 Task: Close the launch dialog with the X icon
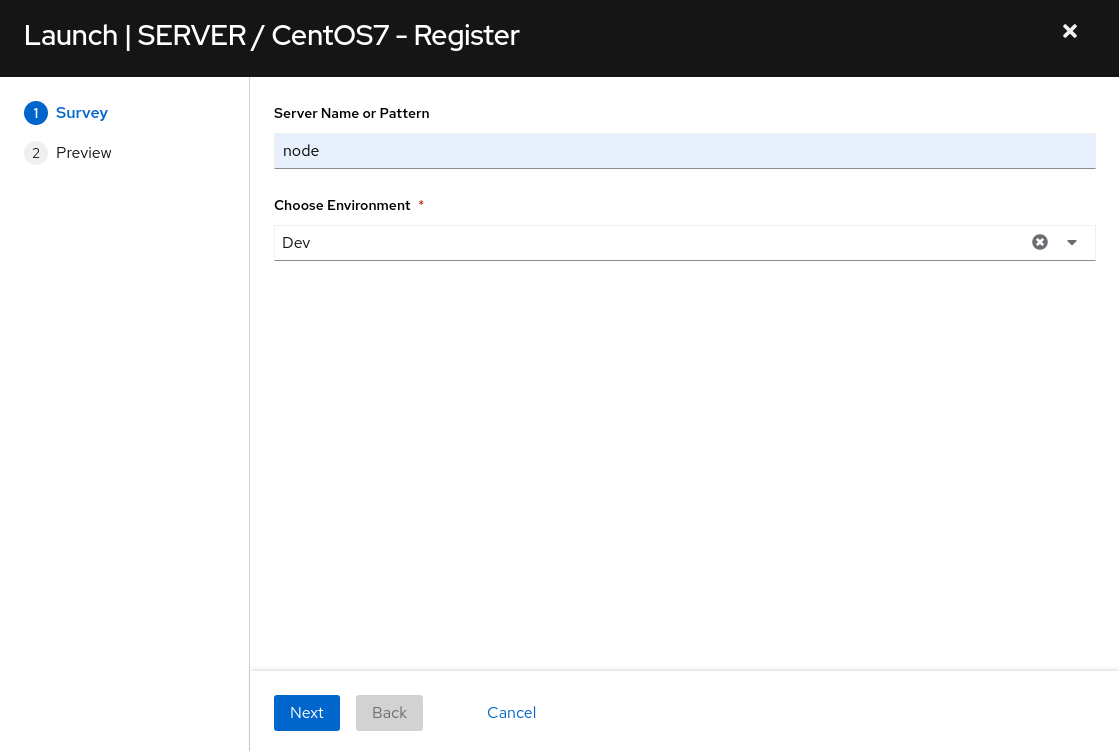point(1069,31)
